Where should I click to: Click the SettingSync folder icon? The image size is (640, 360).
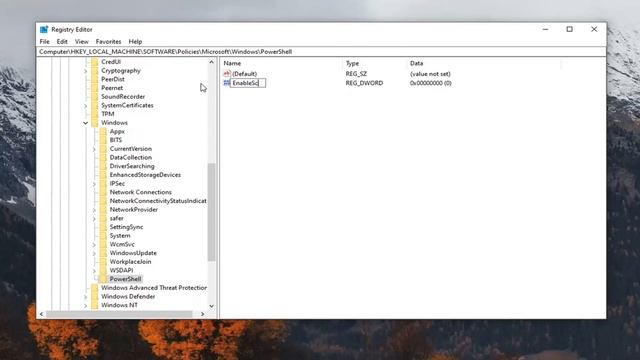pos(103,227)
